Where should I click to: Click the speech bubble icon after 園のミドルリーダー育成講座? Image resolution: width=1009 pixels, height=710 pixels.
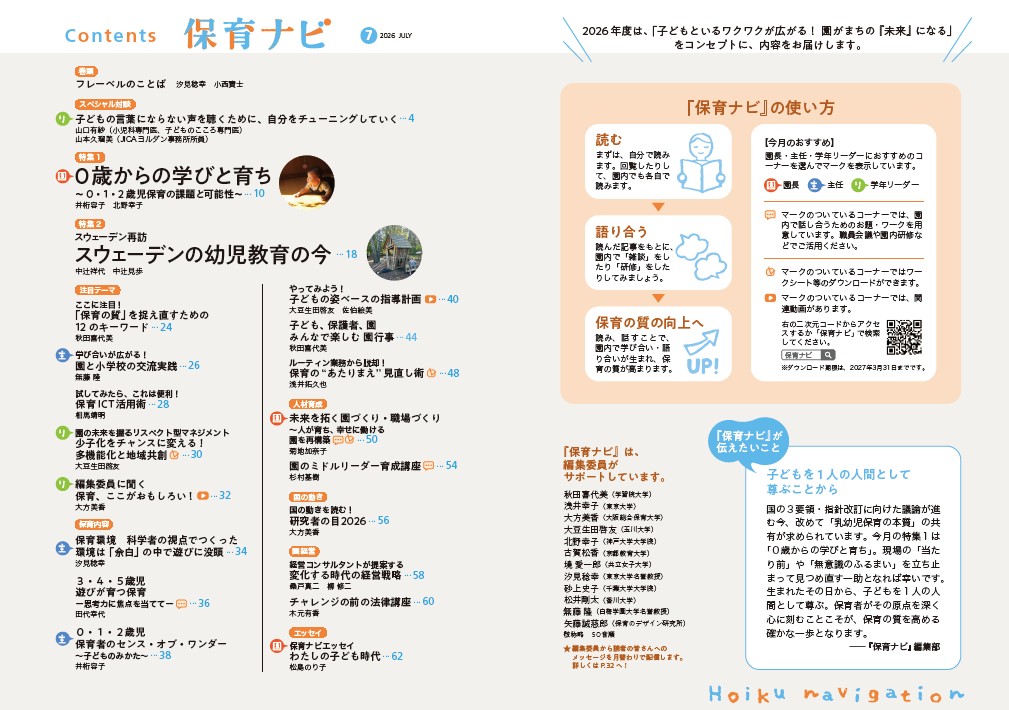(x=429, y=465)
